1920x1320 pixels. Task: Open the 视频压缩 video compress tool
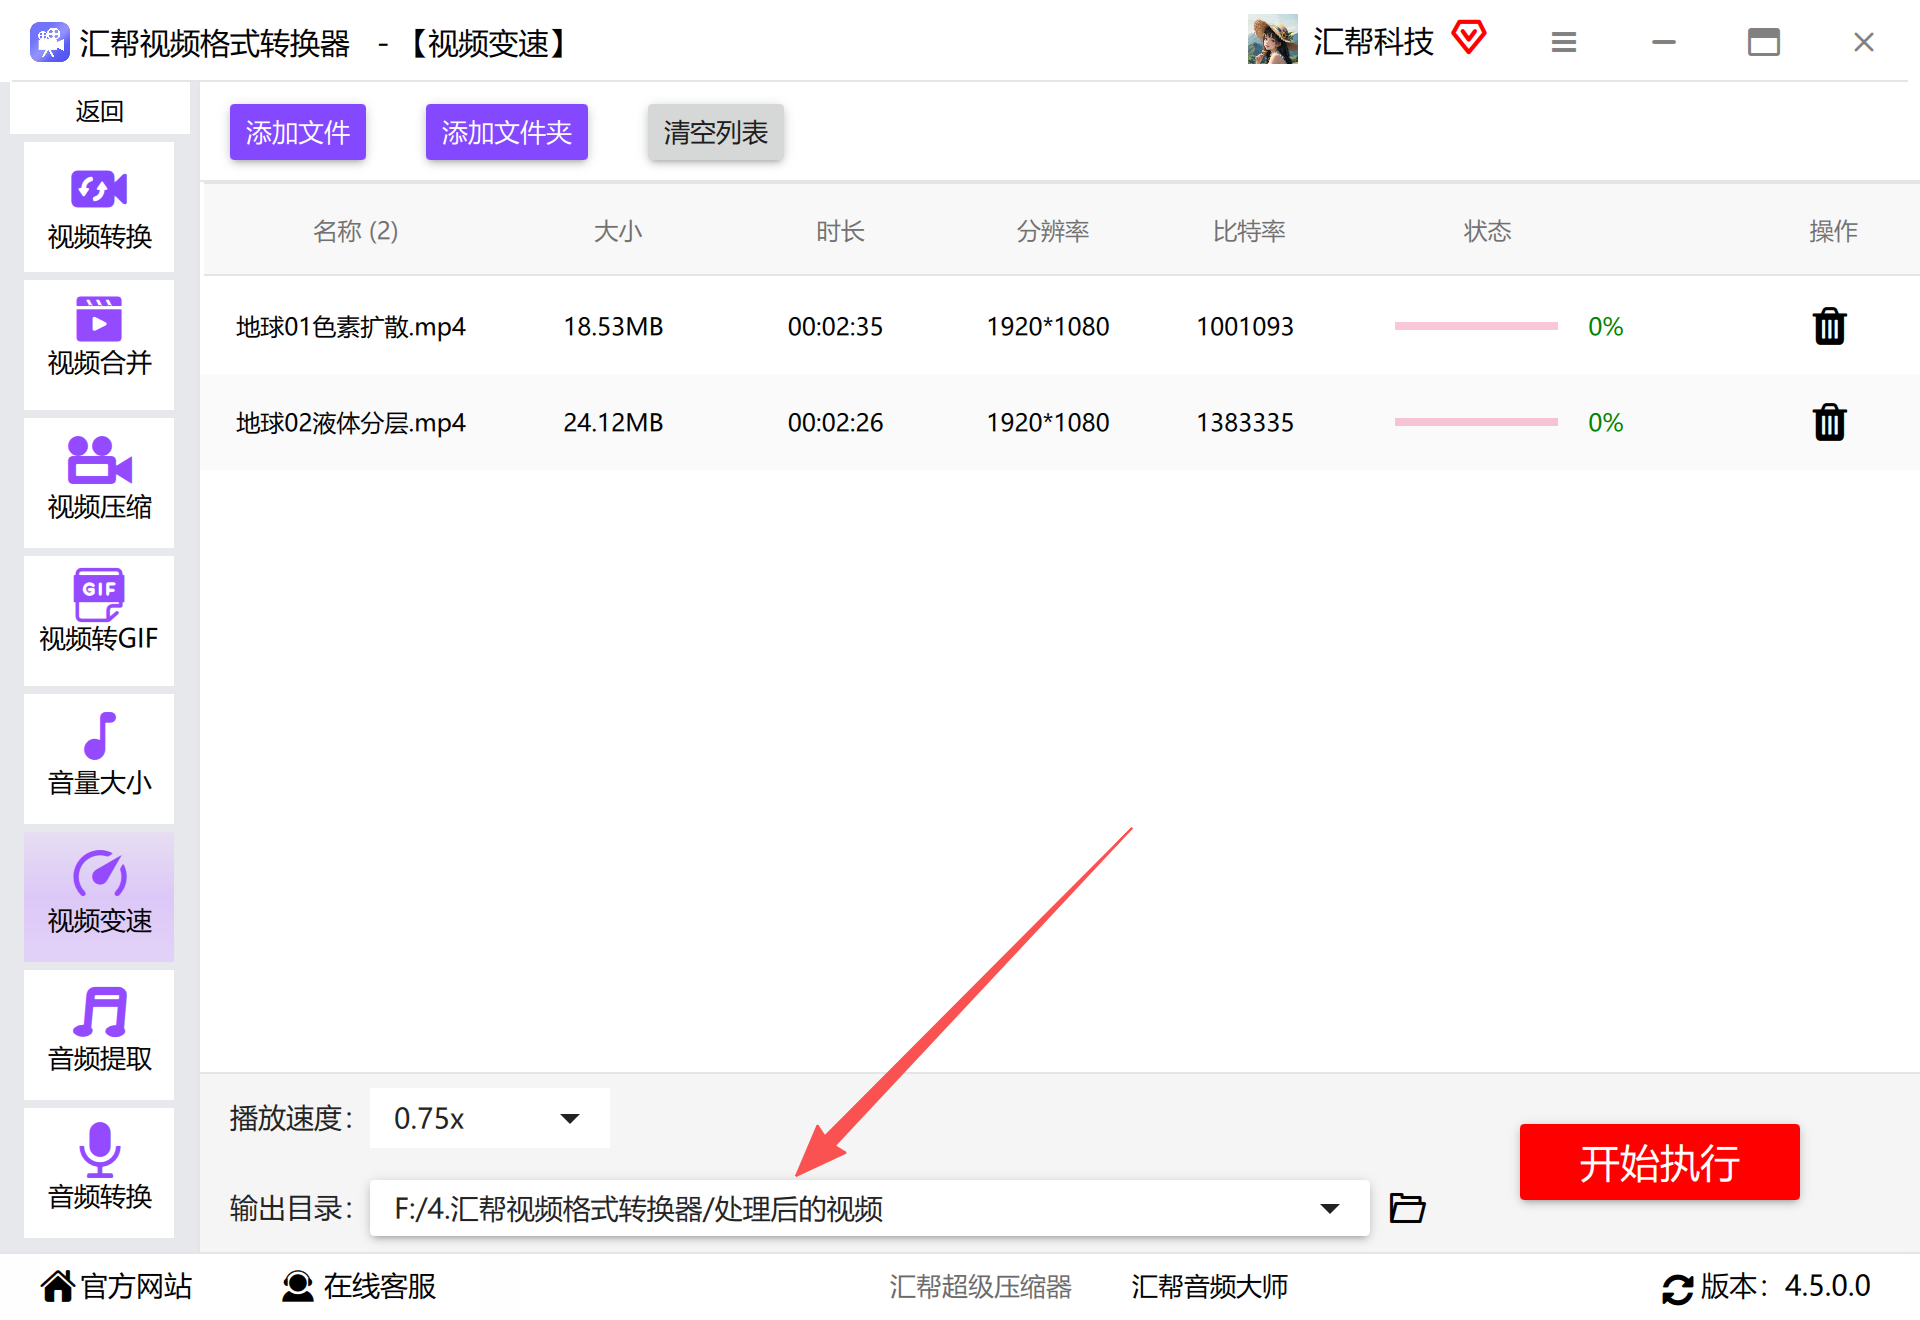[x=99, y=483]
